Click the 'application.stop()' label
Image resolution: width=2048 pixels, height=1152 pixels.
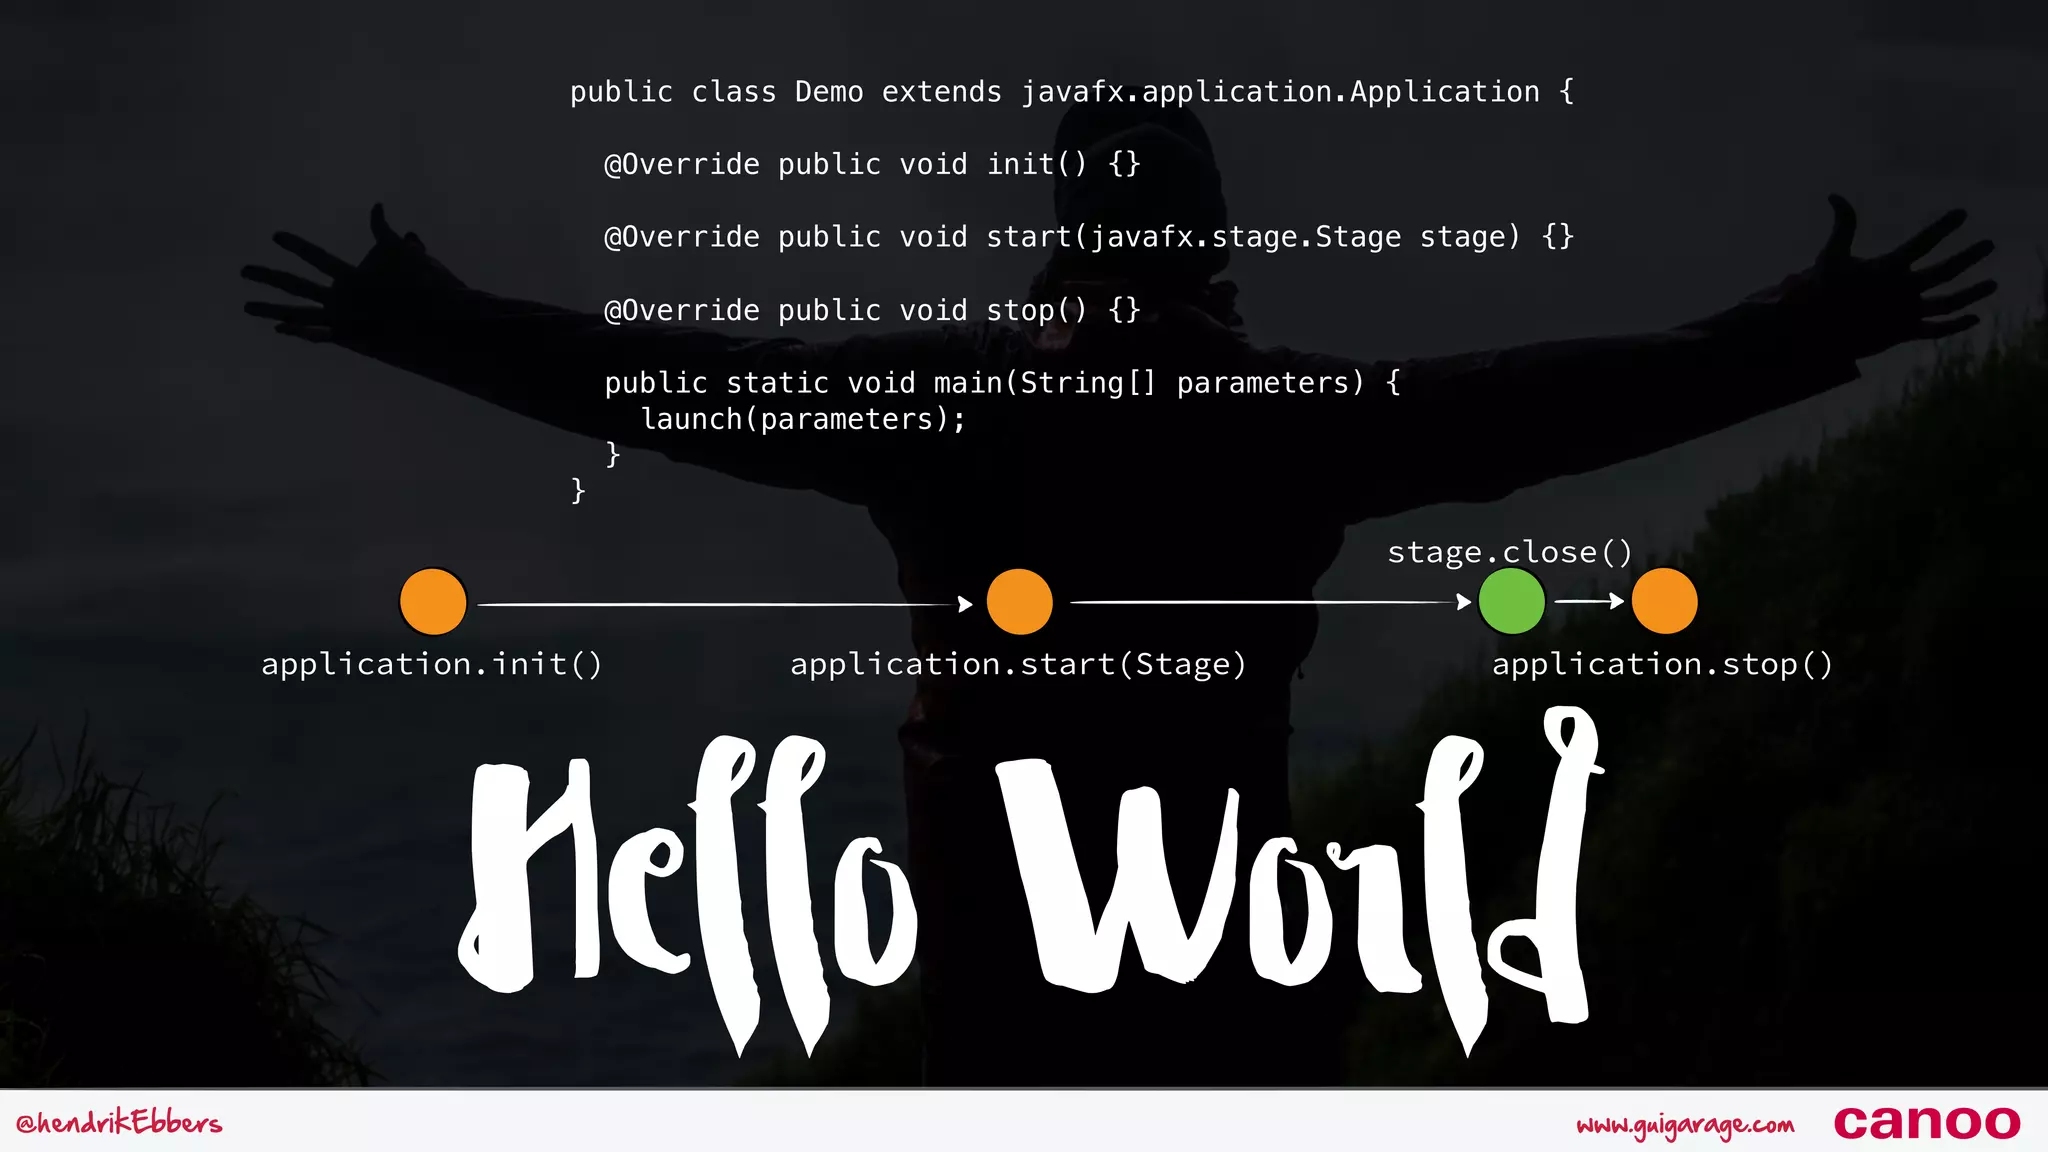click(1663, 665)
